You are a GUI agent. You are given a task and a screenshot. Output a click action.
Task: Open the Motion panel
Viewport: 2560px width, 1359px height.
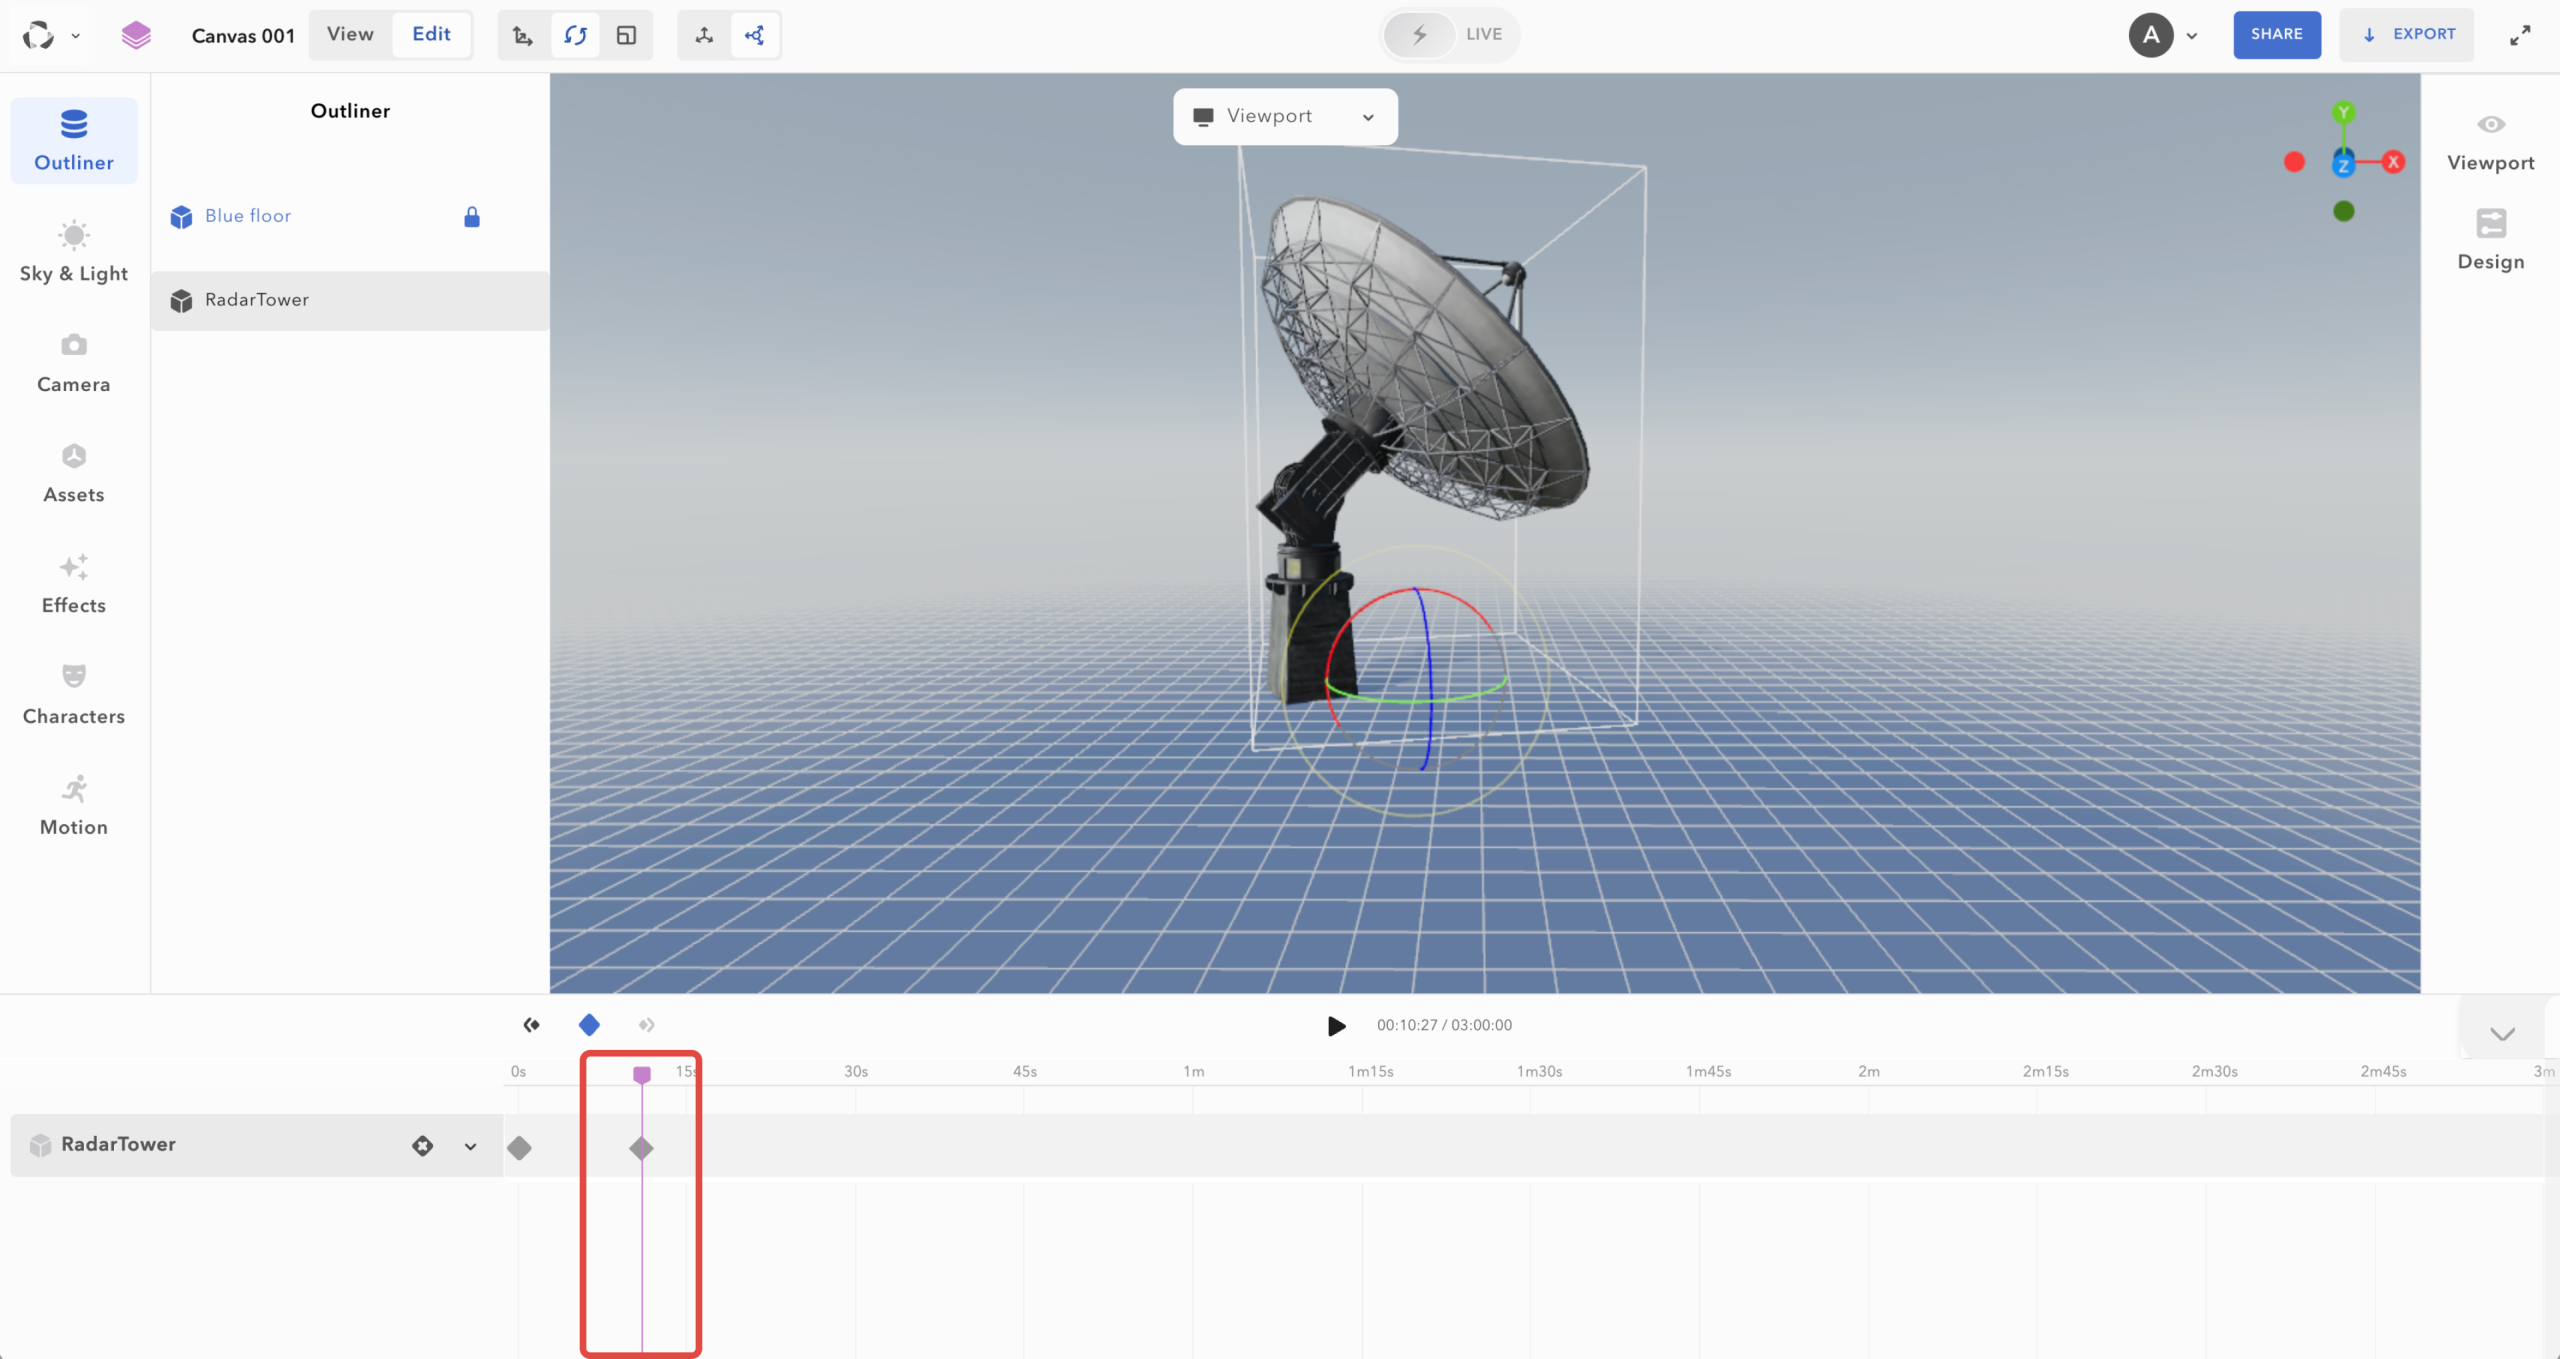tap(73, 804)
